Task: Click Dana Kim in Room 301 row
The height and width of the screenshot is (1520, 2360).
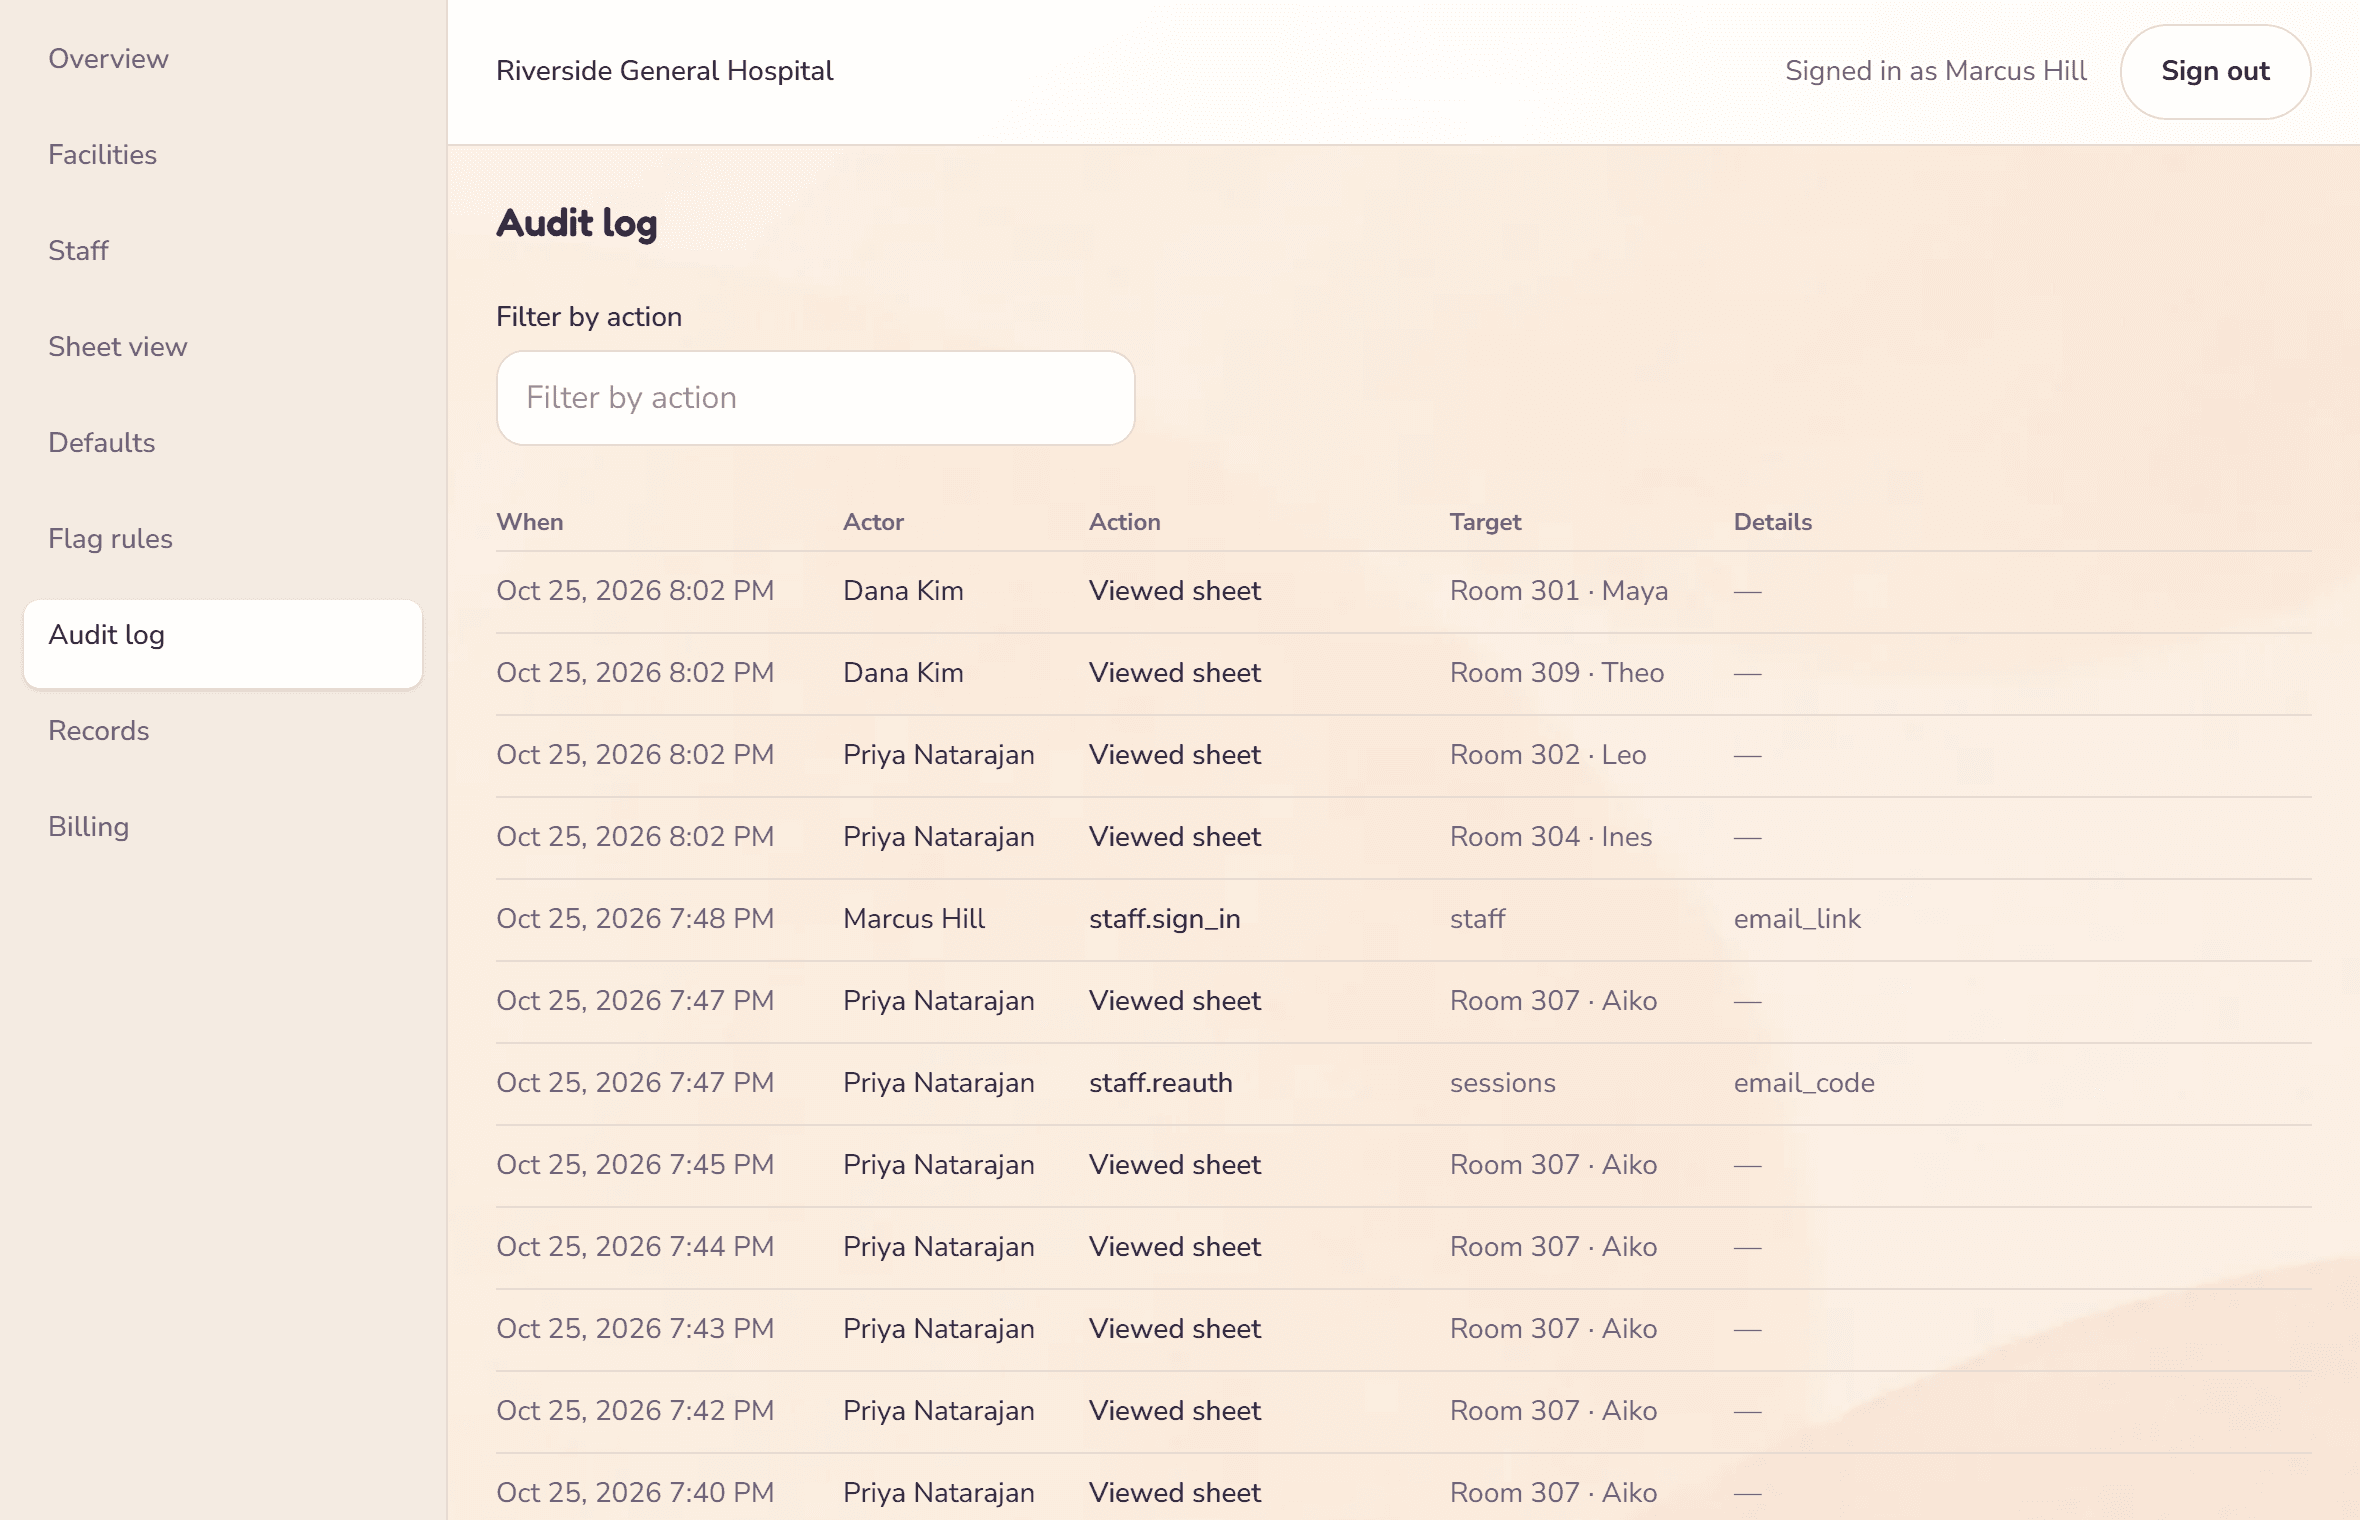Action: [x=903, y=591]
